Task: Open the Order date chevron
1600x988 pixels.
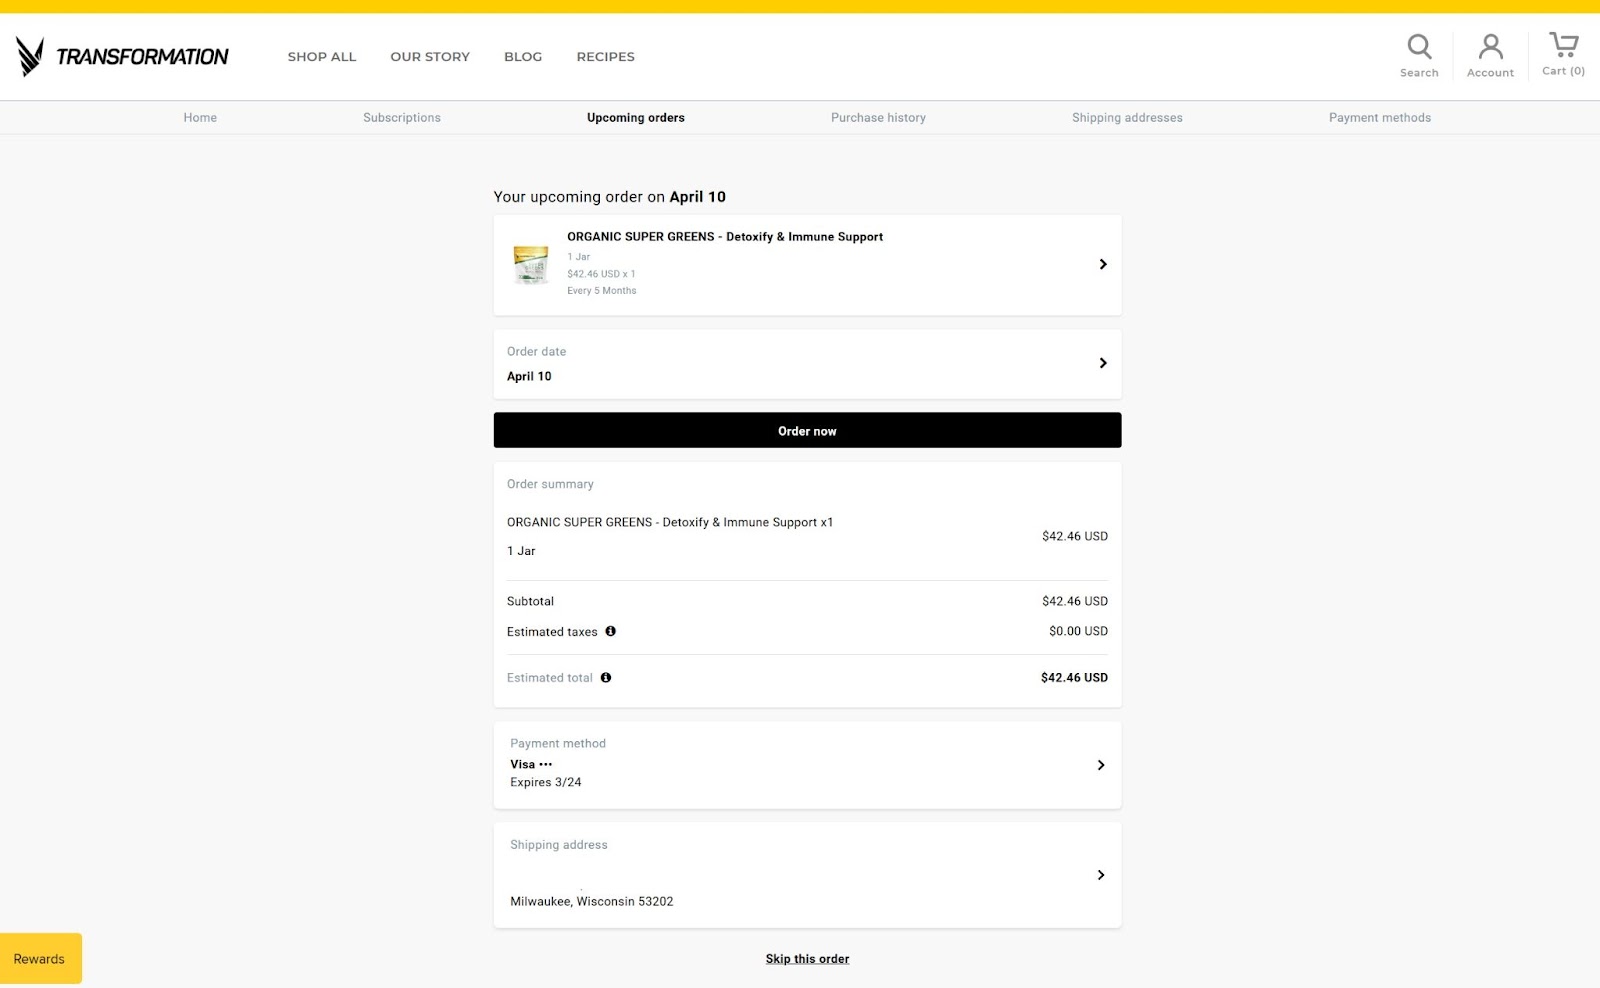Action: (x=1103, y=363)
